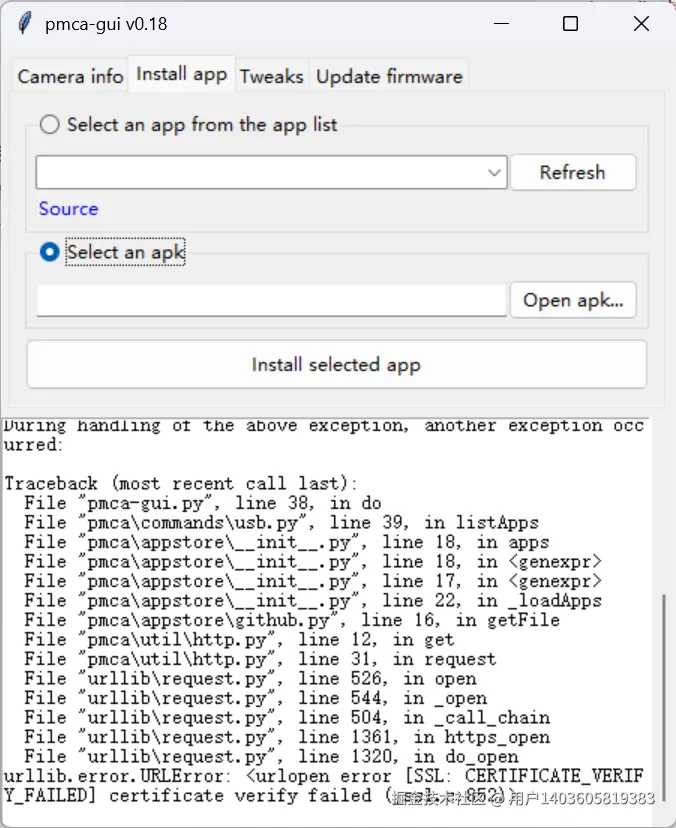Click Install selected app button
The width and height of the screenshot is (676, 828).
click(x=337, y=364)
